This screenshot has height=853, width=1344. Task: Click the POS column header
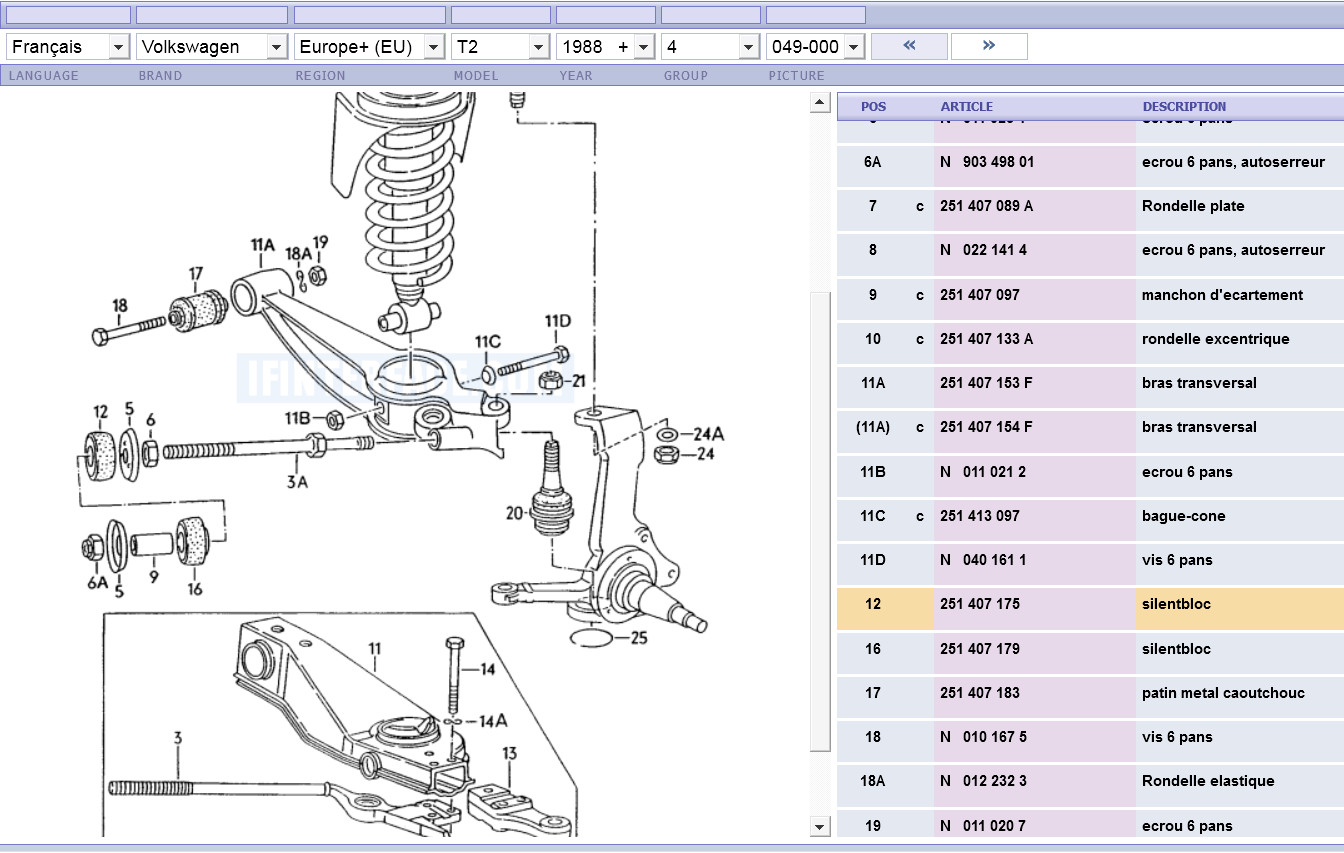(x=873, y=106)
